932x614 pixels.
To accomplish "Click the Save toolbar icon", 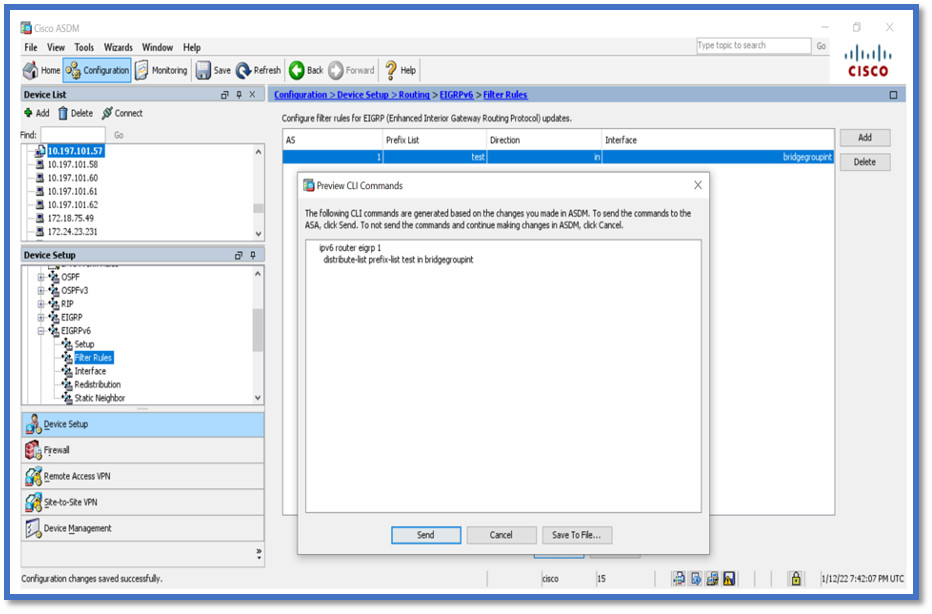I will [x=213, y=70].
